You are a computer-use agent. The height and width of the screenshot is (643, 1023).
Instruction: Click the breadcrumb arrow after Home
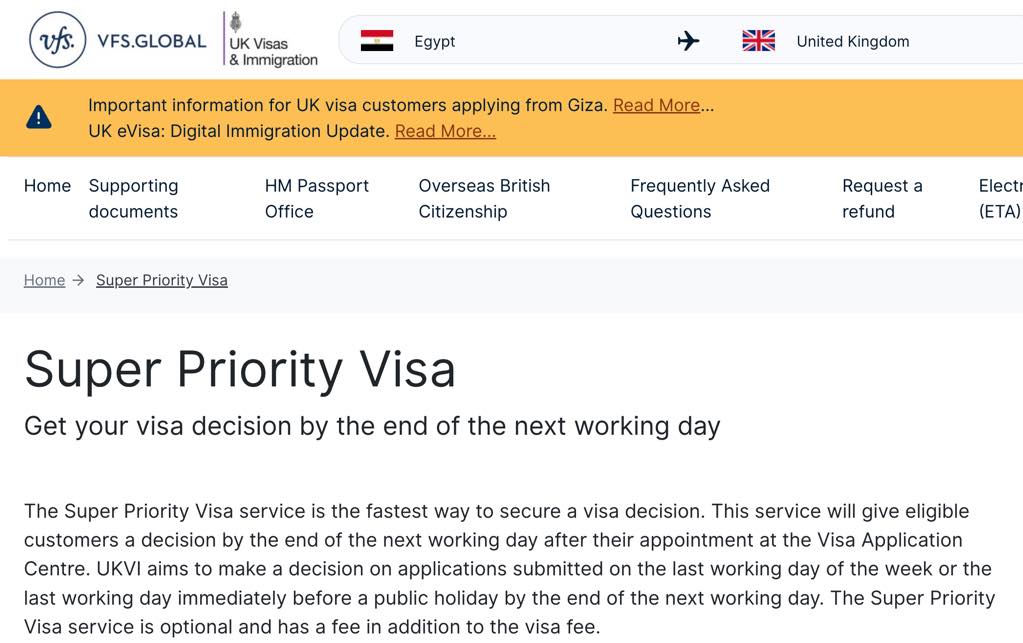click(79, 280)
